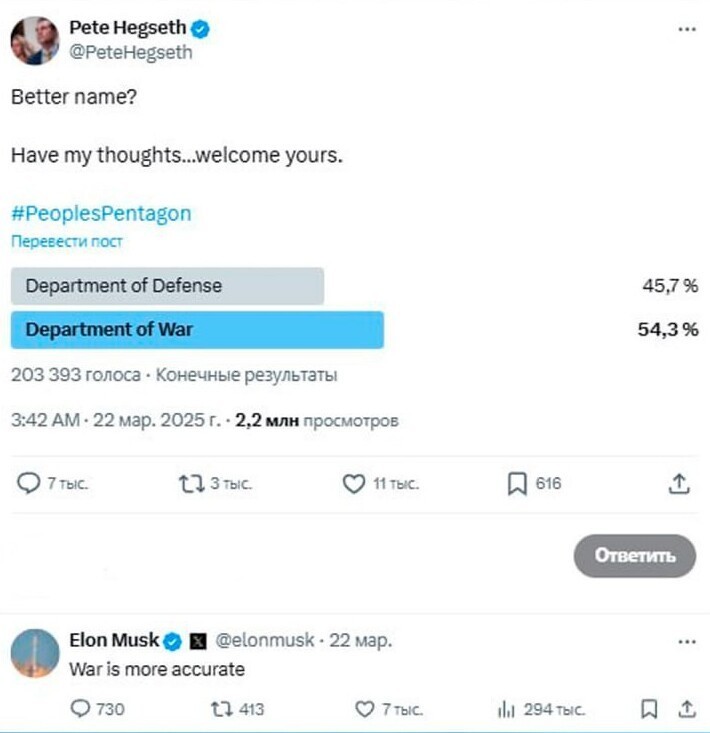Bookmark the Pete Hegseth post
This screenshot has height=733, width=710.
coord(517,484)
